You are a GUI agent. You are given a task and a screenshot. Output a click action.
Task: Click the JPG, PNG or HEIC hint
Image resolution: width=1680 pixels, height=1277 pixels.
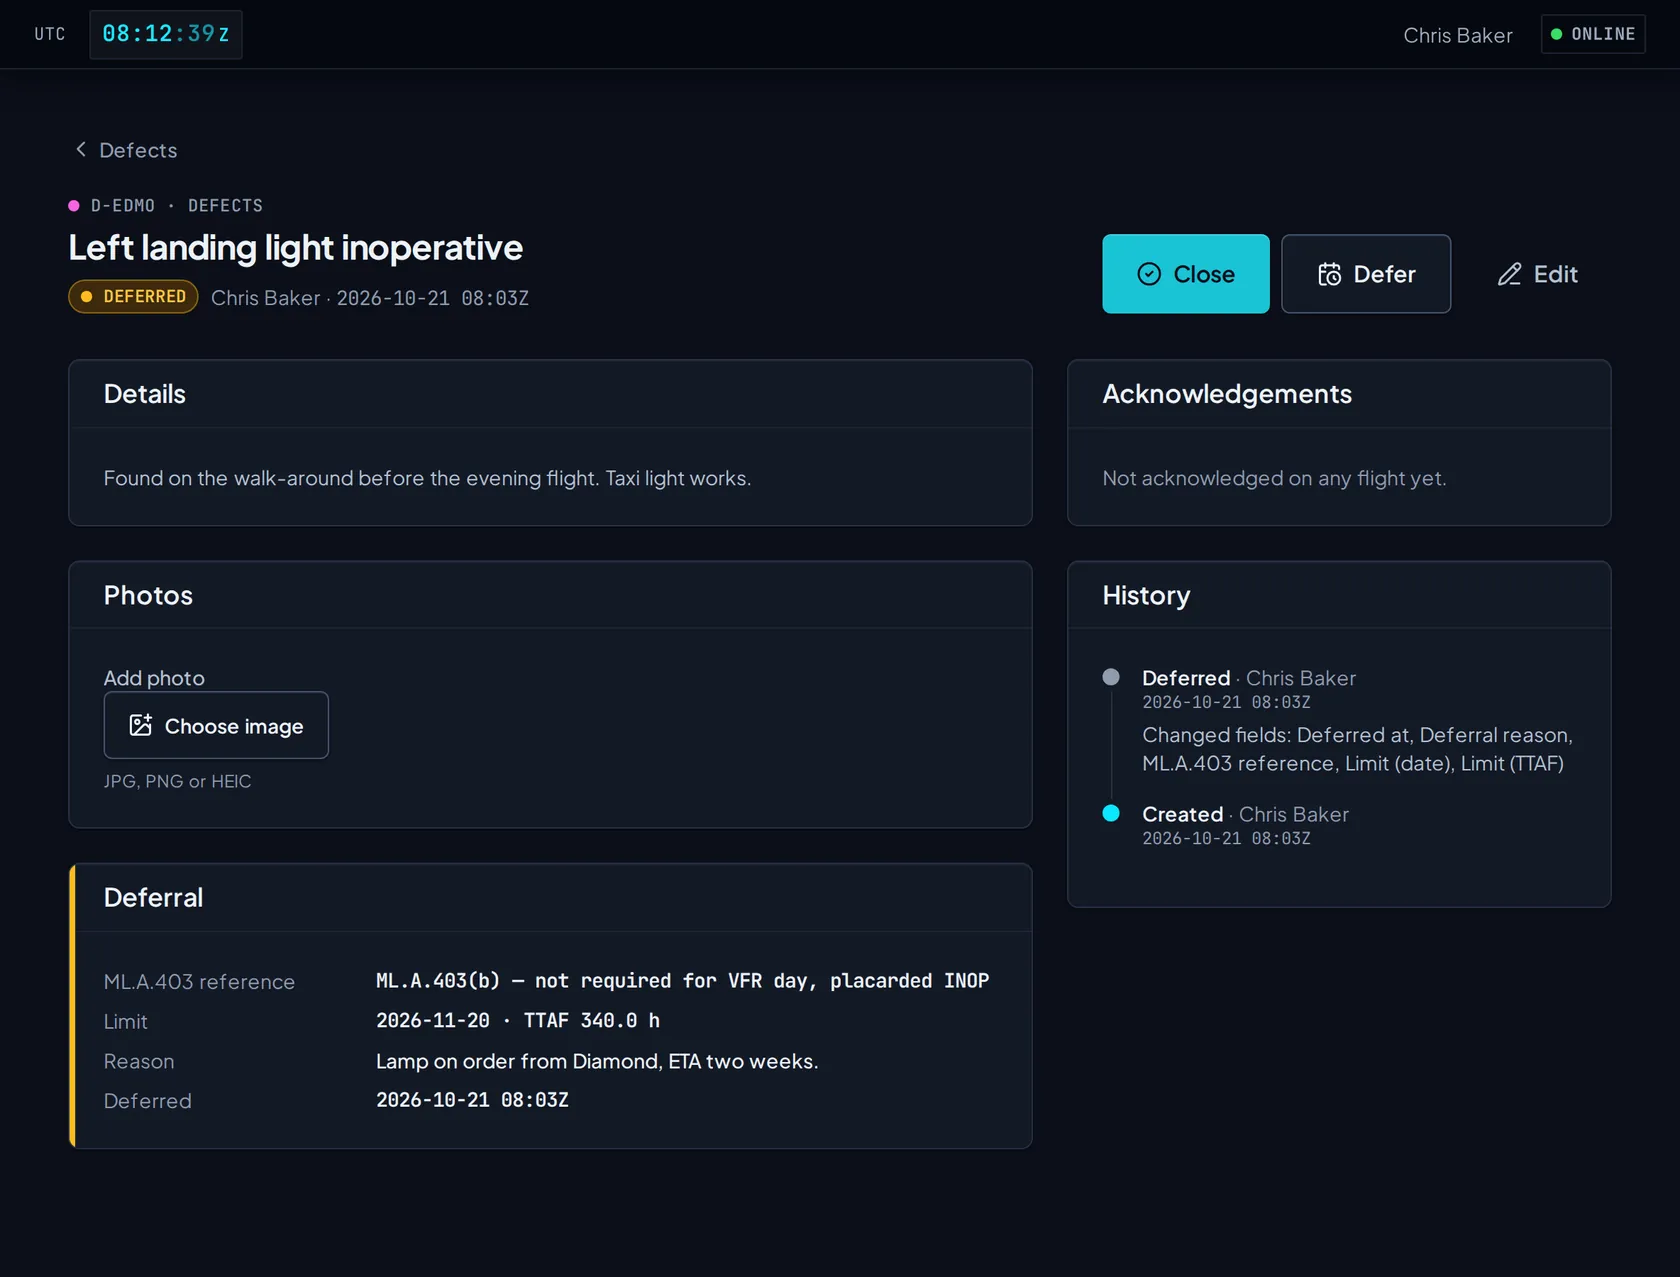click(177, 781)
